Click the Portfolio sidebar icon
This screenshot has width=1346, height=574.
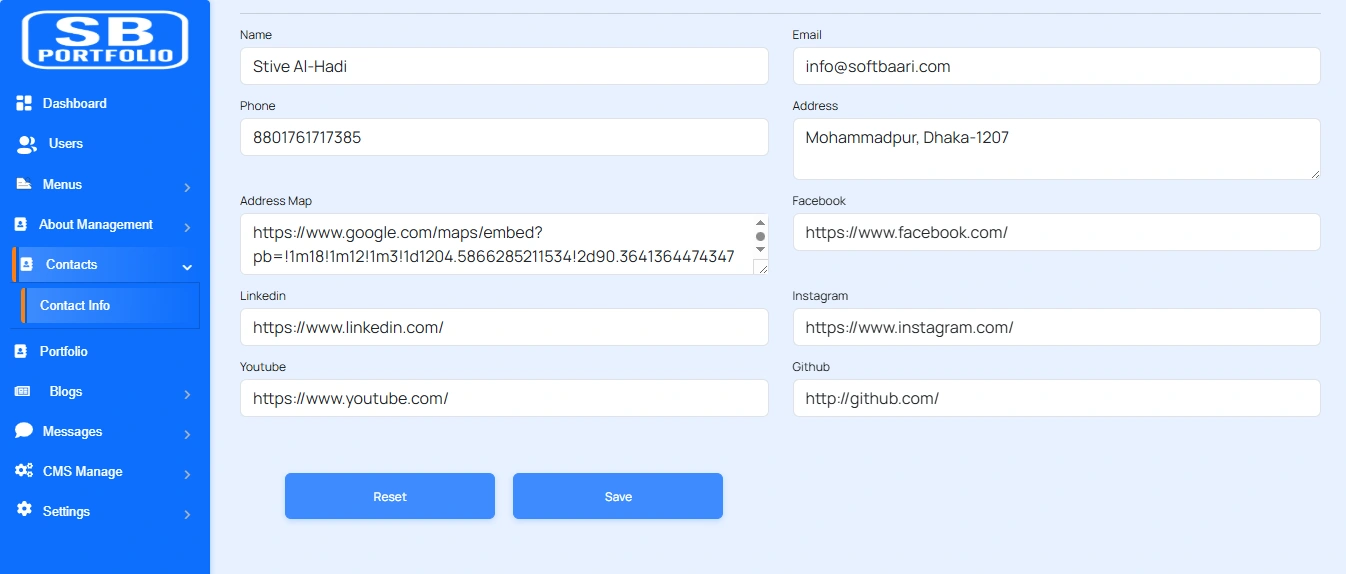pyautogui.click(x=21, y=352)
